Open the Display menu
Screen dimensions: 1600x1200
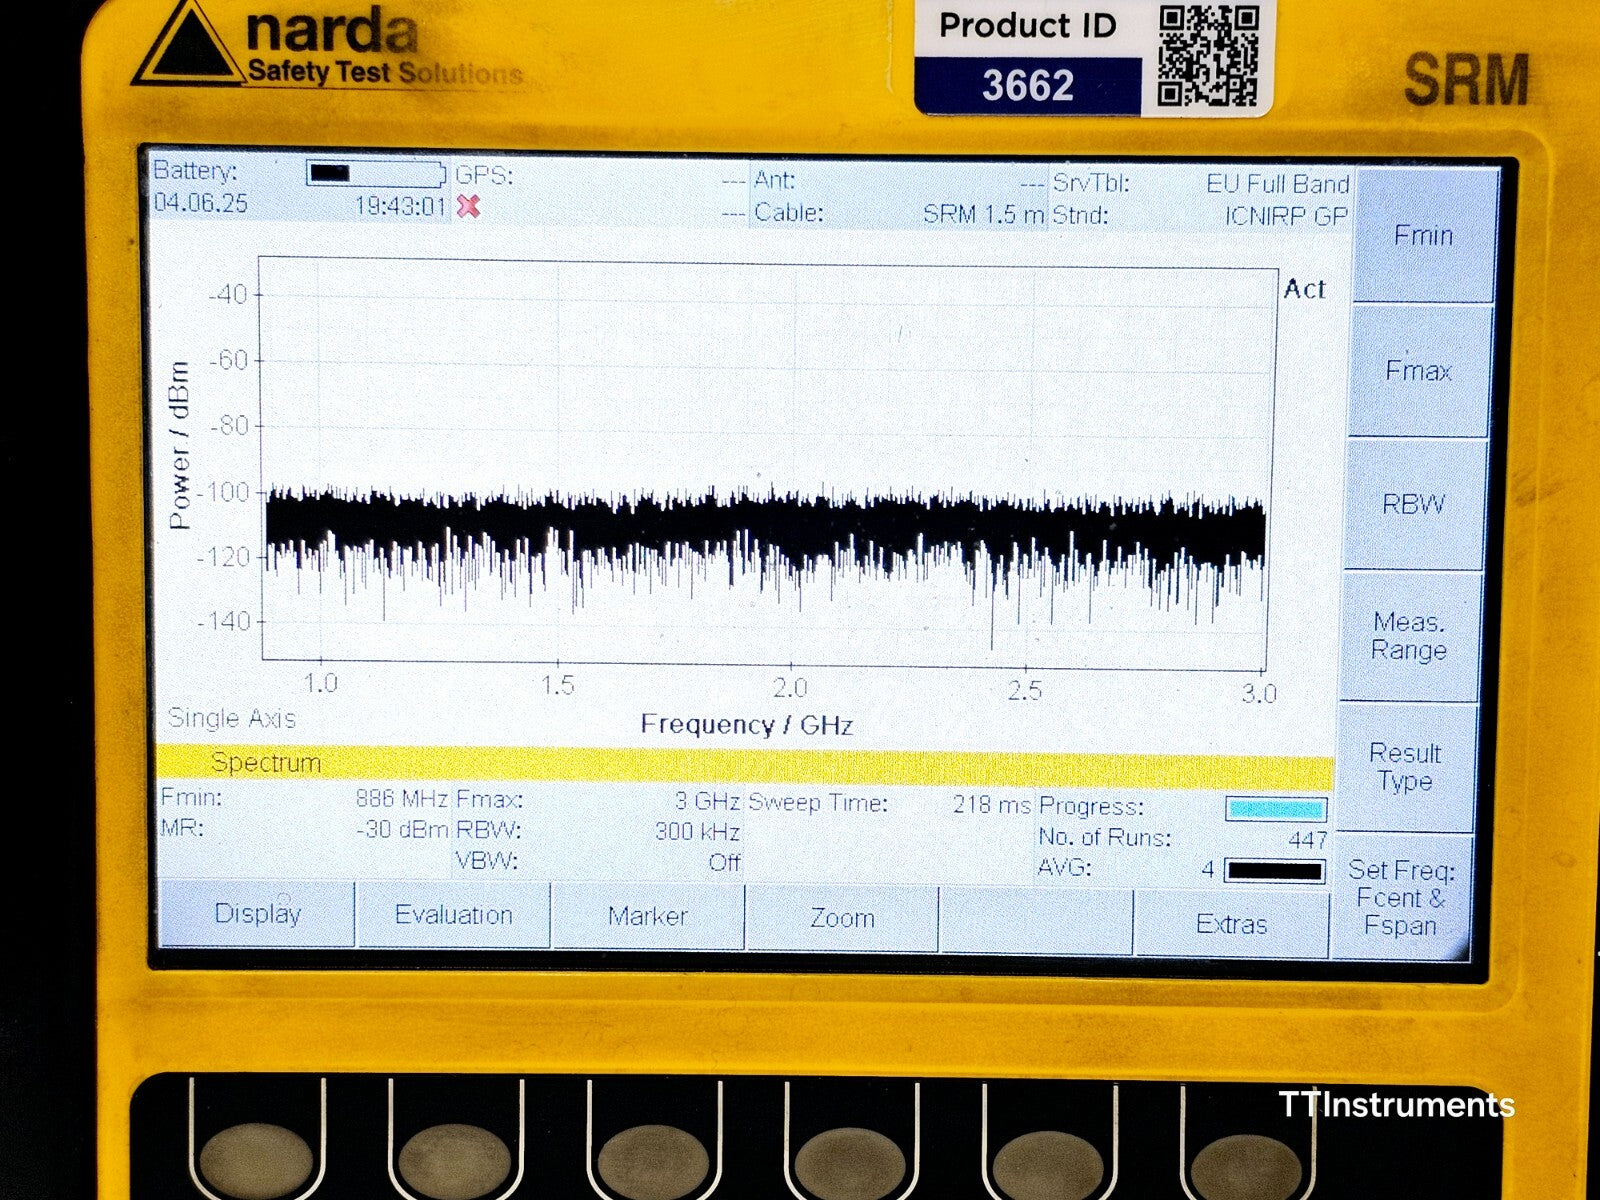[257, 914]
